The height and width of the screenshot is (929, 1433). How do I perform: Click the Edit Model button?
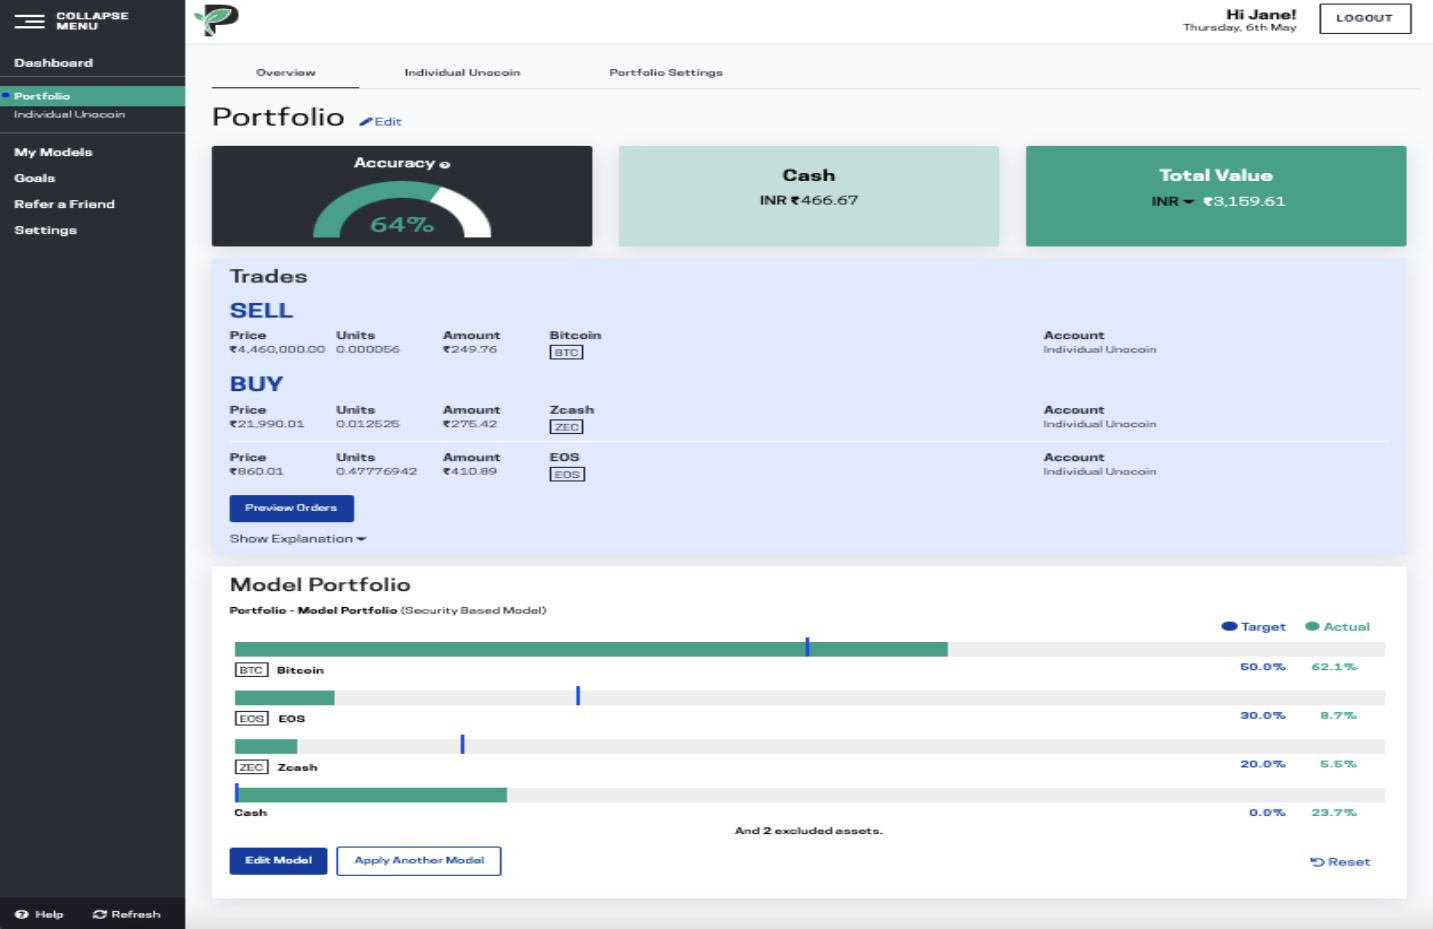coord(278,860)
